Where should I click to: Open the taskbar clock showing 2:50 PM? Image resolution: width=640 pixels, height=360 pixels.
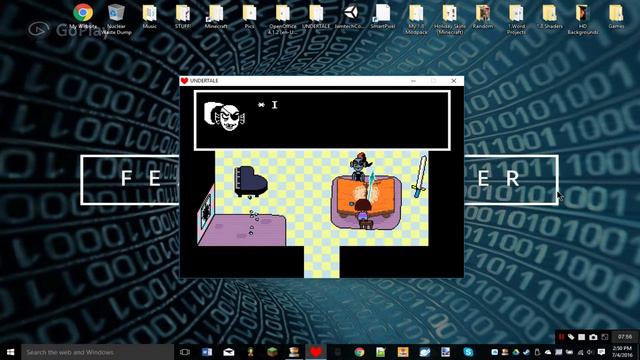point(622,352)
